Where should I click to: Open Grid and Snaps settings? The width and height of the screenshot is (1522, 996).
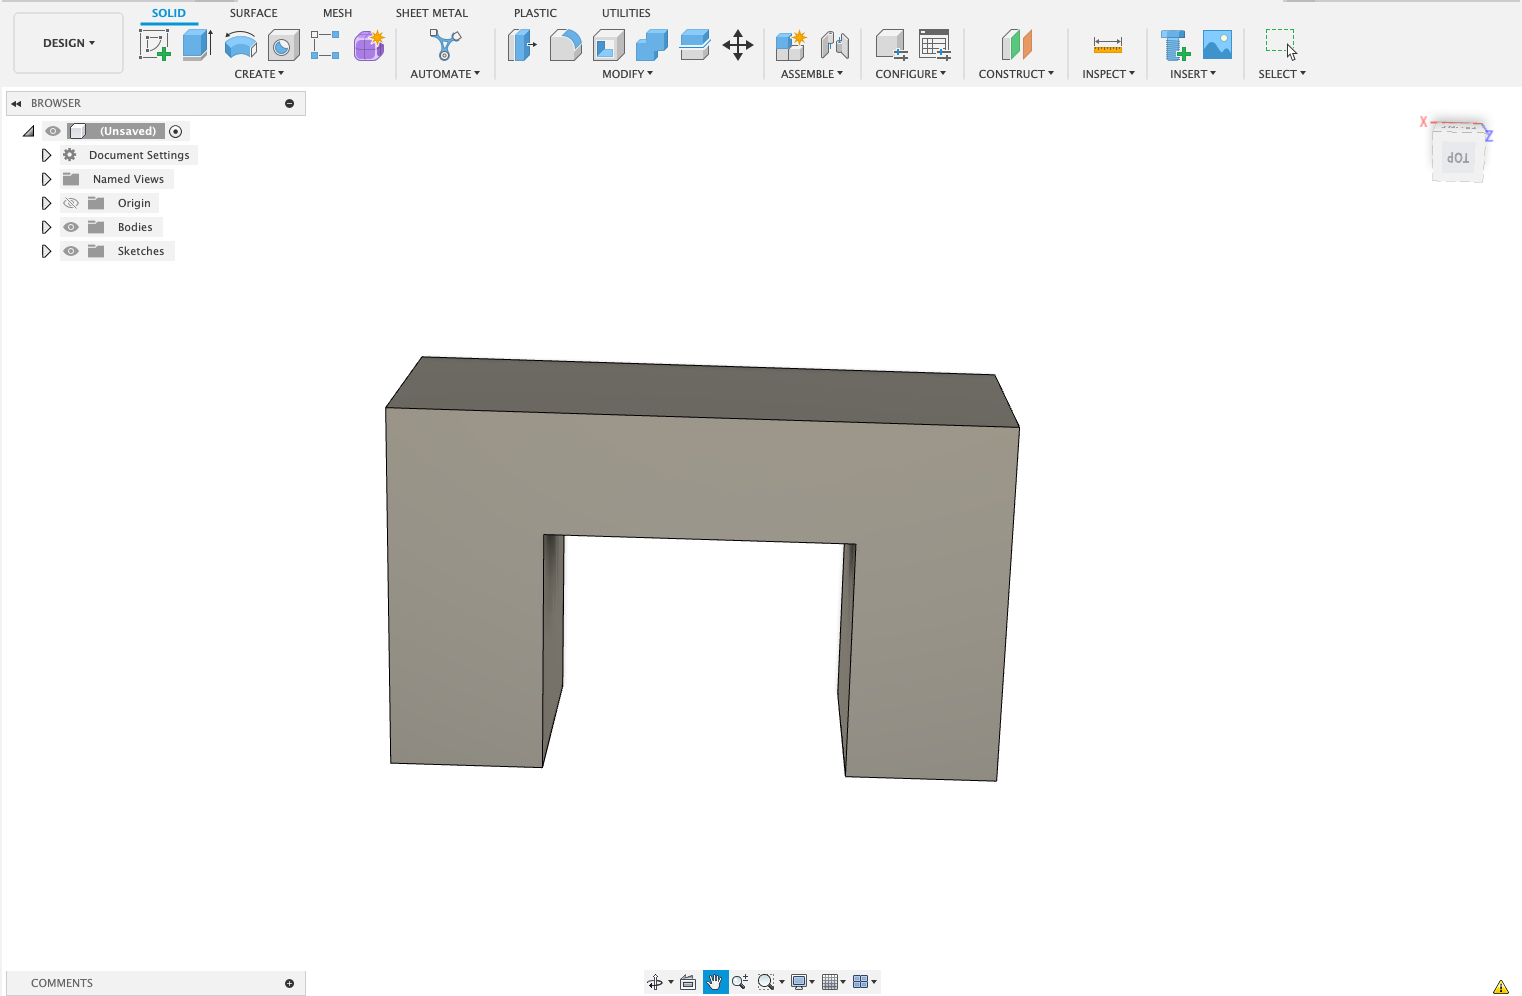[x=830, y=982]
